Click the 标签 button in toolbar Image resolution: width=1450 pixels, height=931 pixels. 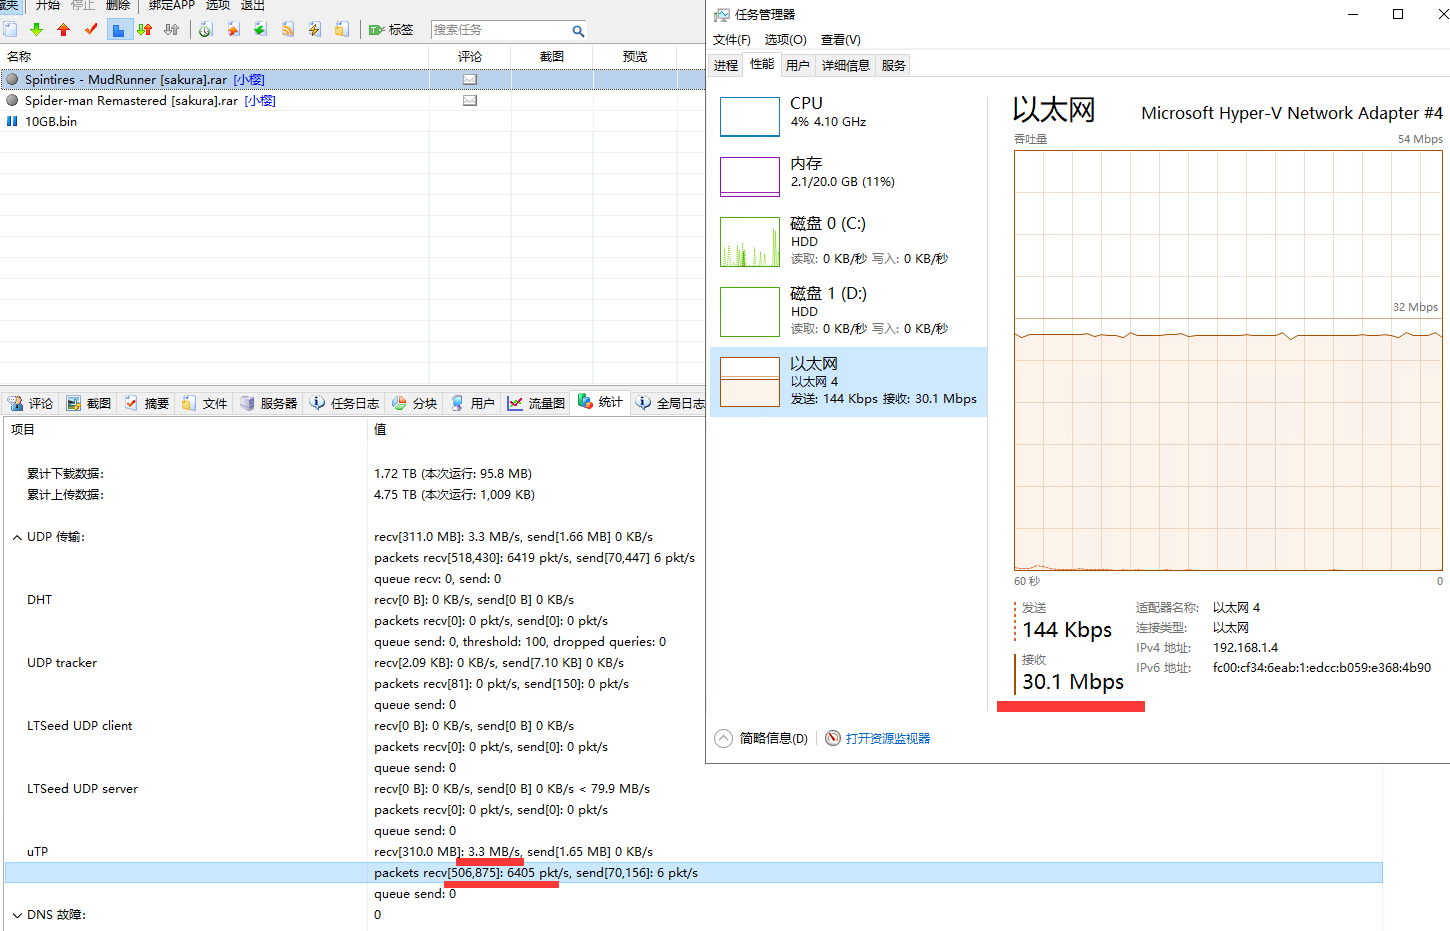[391, 30]
